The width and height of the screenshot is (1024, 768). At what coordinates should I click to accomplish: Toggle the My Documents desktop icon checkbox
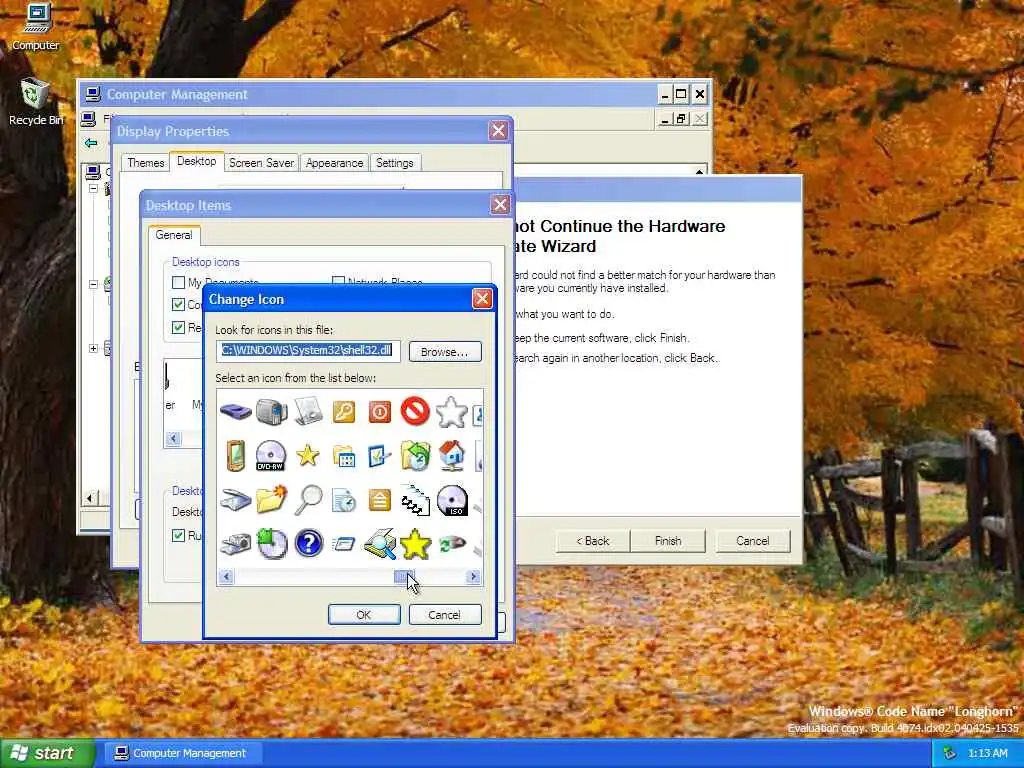(x=178, y=283)
